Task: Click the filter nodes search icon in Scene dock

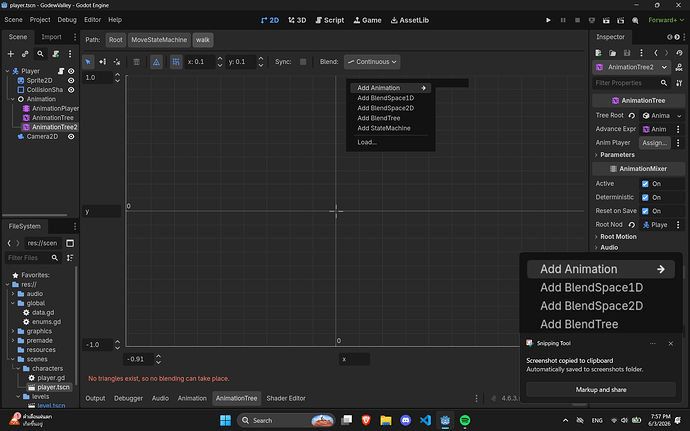Action: [x=40, y=54]
